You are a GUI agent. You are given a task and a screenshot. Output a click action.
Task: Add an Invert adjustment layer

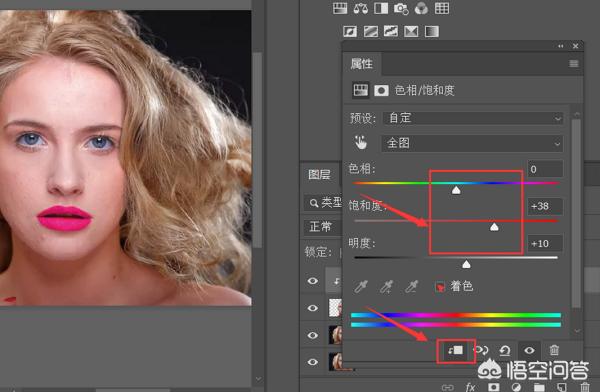[x=350, y=31]
